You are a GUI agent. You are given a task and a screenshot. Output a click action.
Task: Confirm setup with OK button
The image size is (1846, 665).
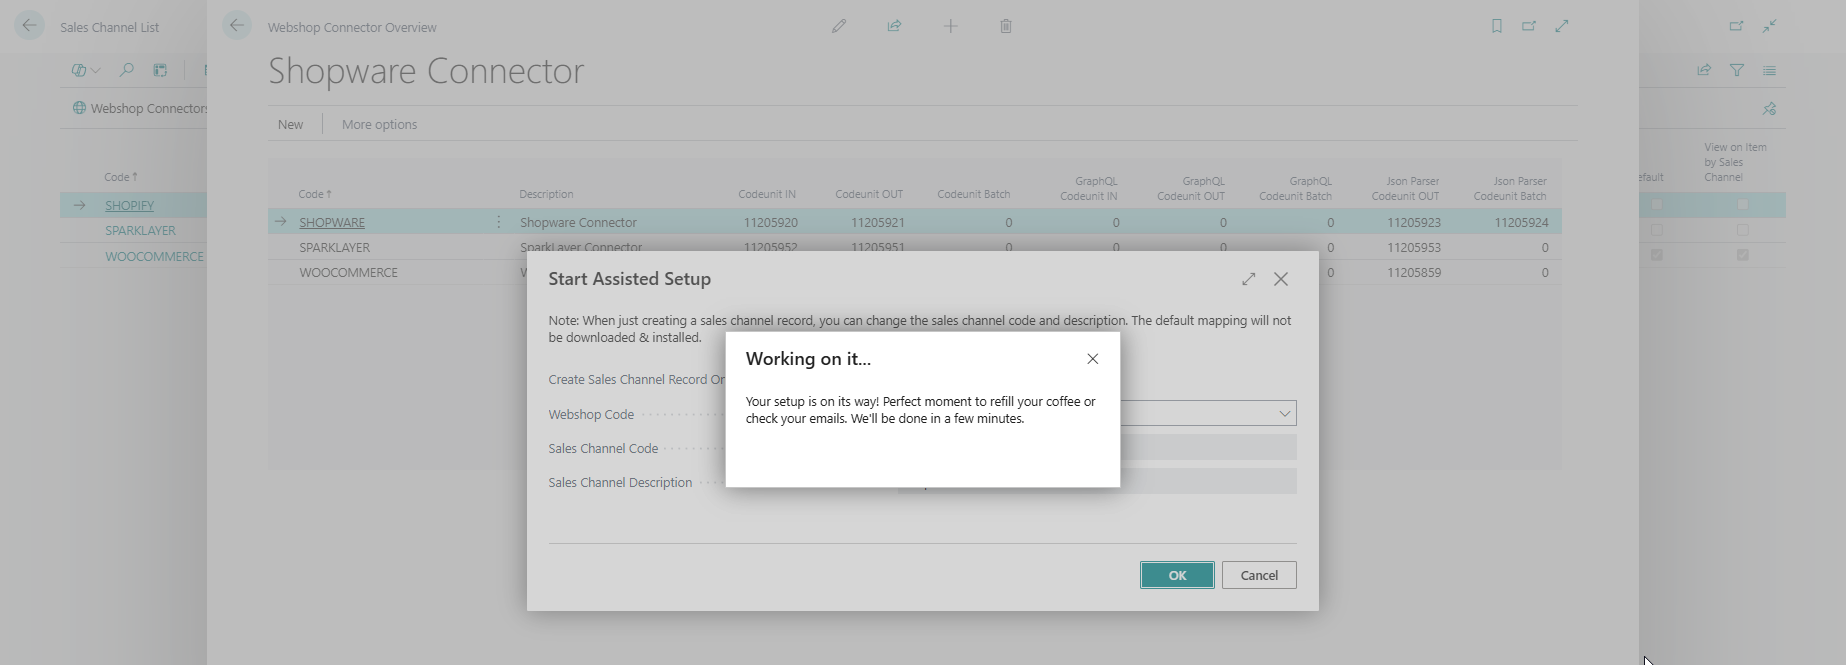pyautogui.click(x=1177, y=575)
